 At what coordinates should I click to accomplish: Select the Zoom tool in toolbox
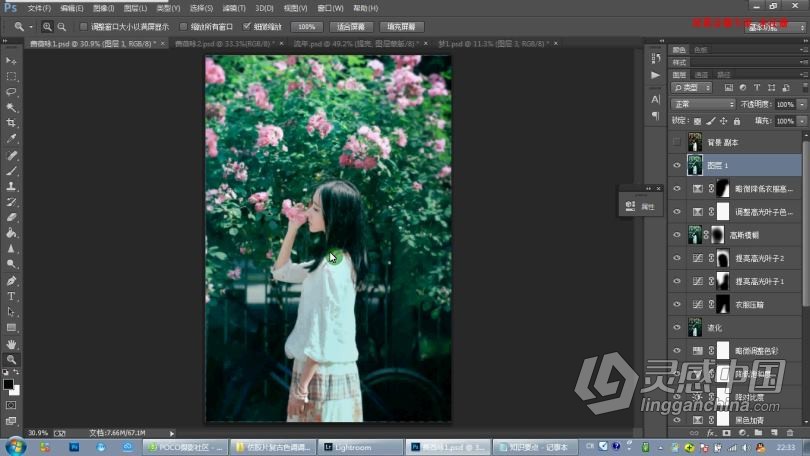pos(11,359)
